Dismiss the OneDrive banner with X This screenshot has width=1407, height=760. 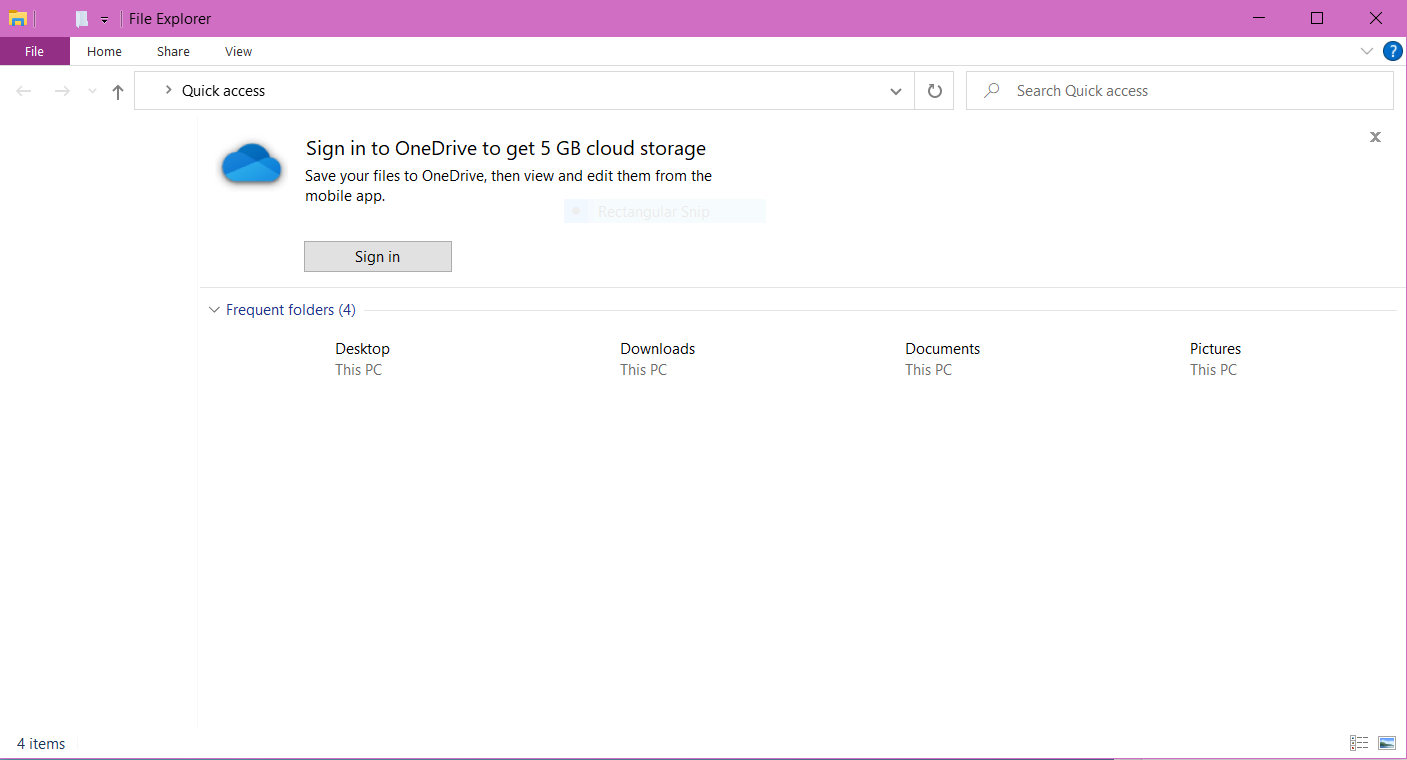click(1376, 137)
